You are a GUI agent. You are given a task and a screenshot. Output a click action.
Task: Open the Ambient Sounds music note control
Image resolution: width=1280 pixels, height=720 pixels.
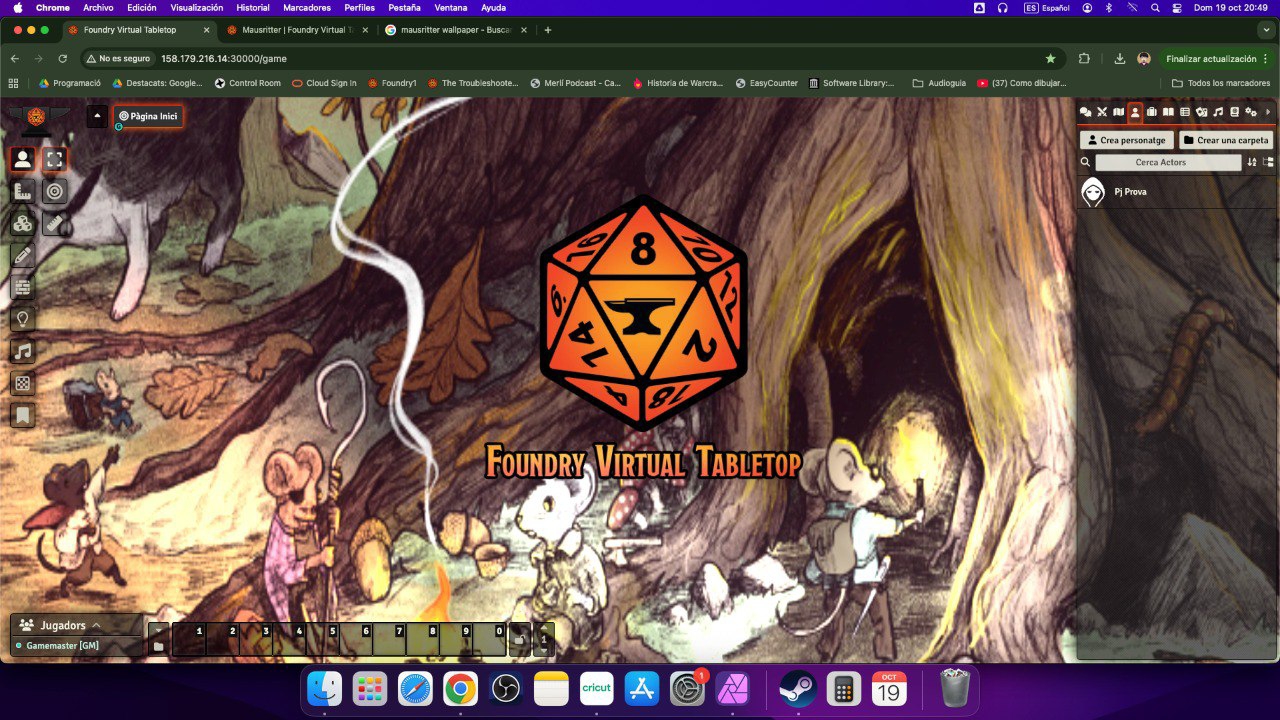click(23, 351)
